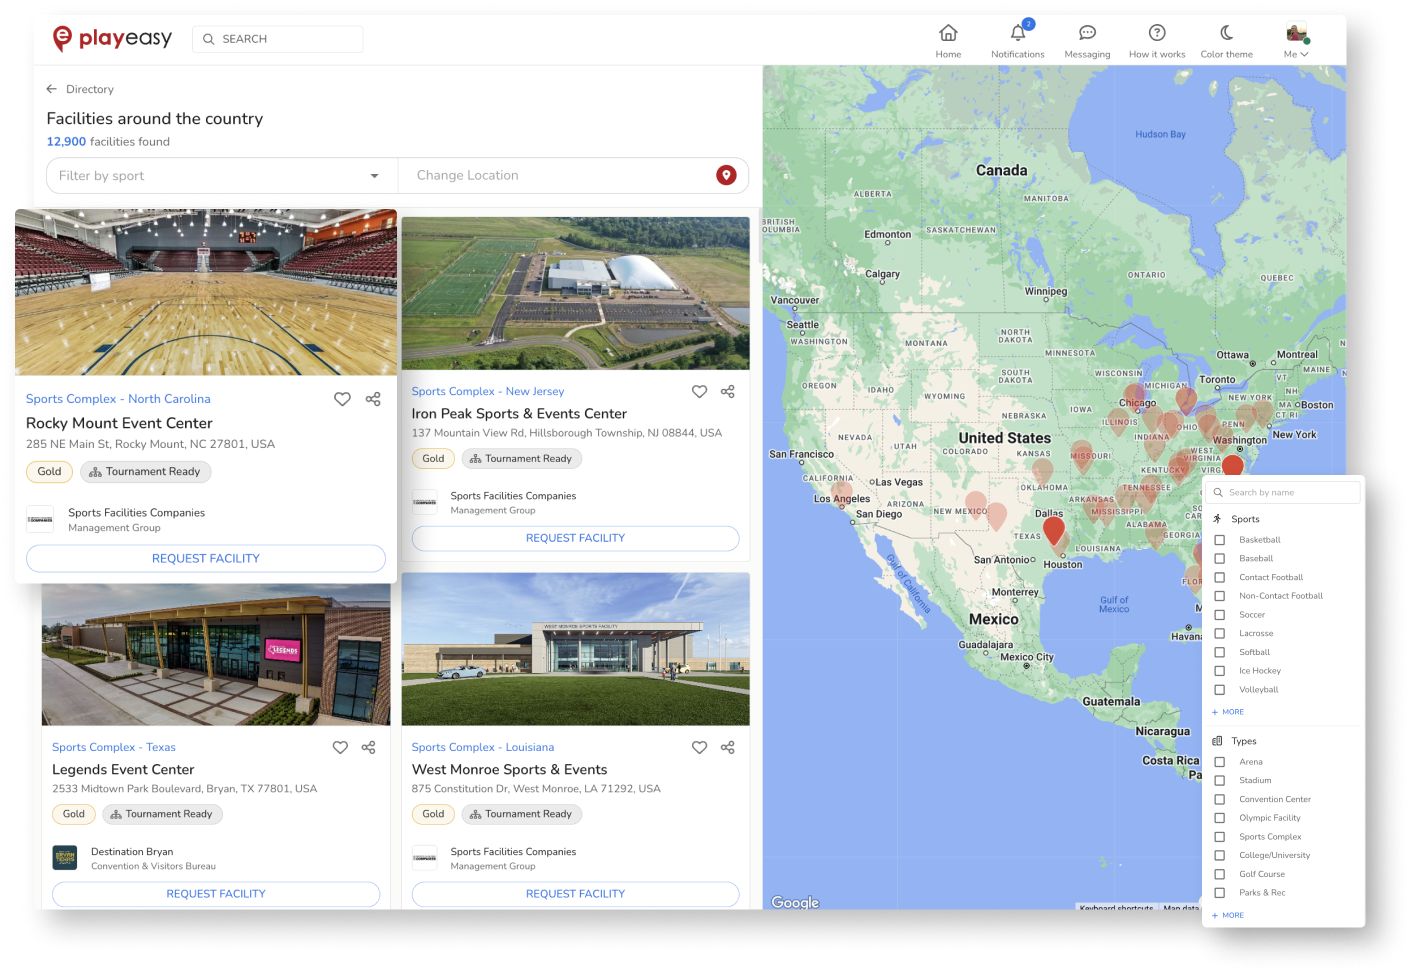Image resolution: width=1411 pixels, height=973 pixels.
Task: Expand MORE under Sports list
Action: click(x=1228, y=712)
